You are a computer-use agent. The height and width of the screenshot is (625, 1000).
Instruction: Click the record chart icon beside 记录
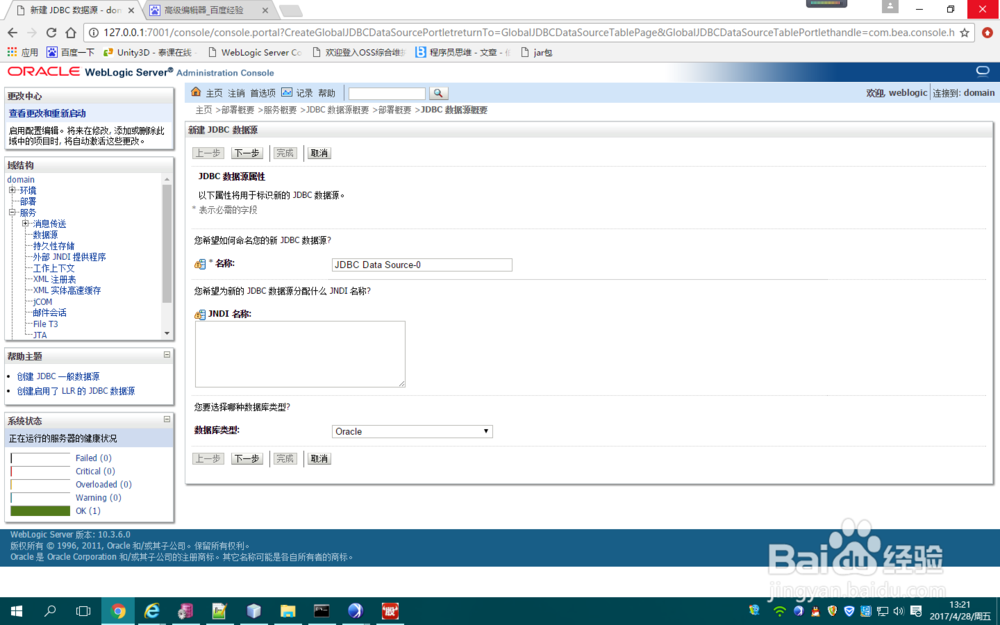pyautogui.click(x=287, y=92)
